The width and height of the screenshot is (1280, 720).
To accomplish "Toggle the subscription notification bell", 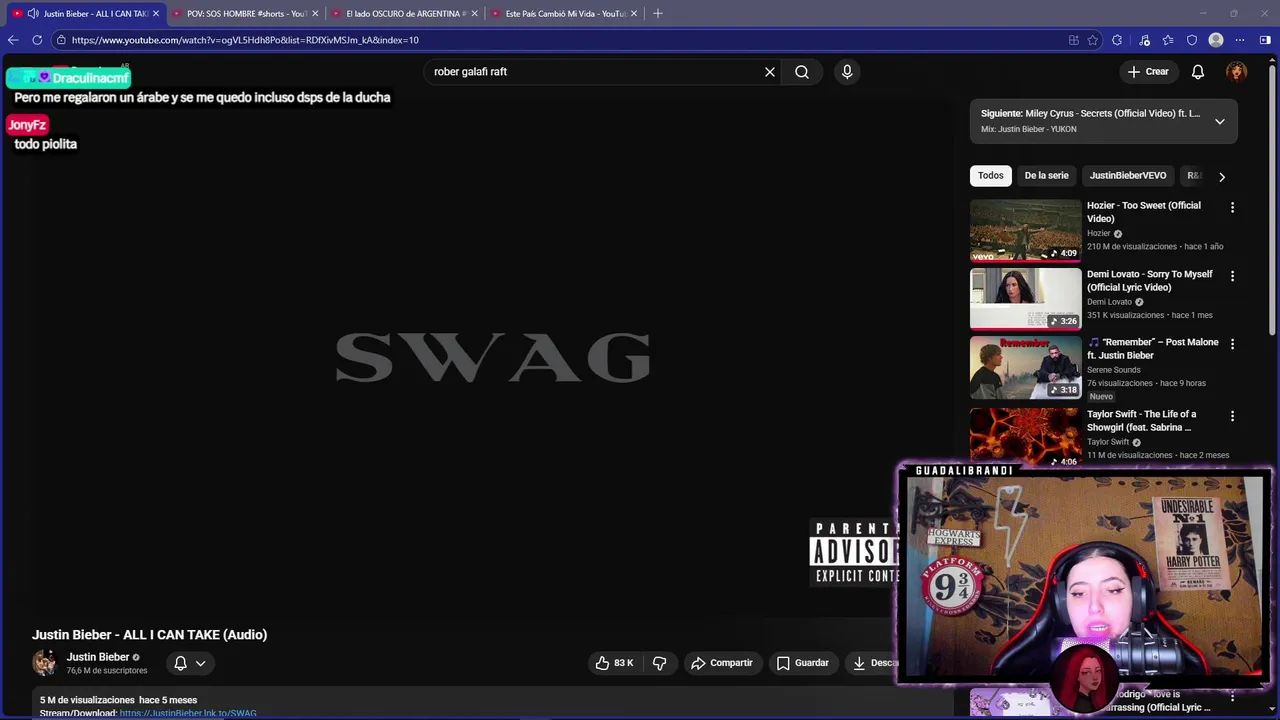I will pyautogui.click(x=180, y=663).
